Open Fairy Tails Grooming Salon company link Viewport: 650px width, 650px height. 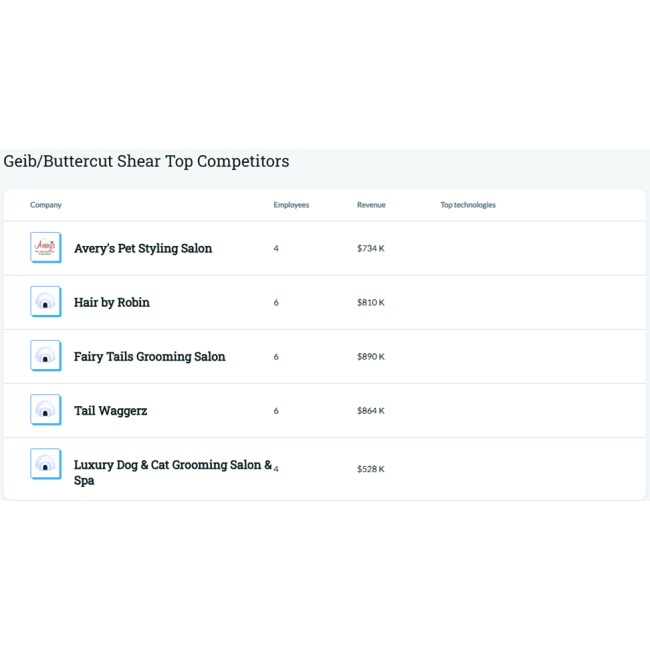click(149, 356)
